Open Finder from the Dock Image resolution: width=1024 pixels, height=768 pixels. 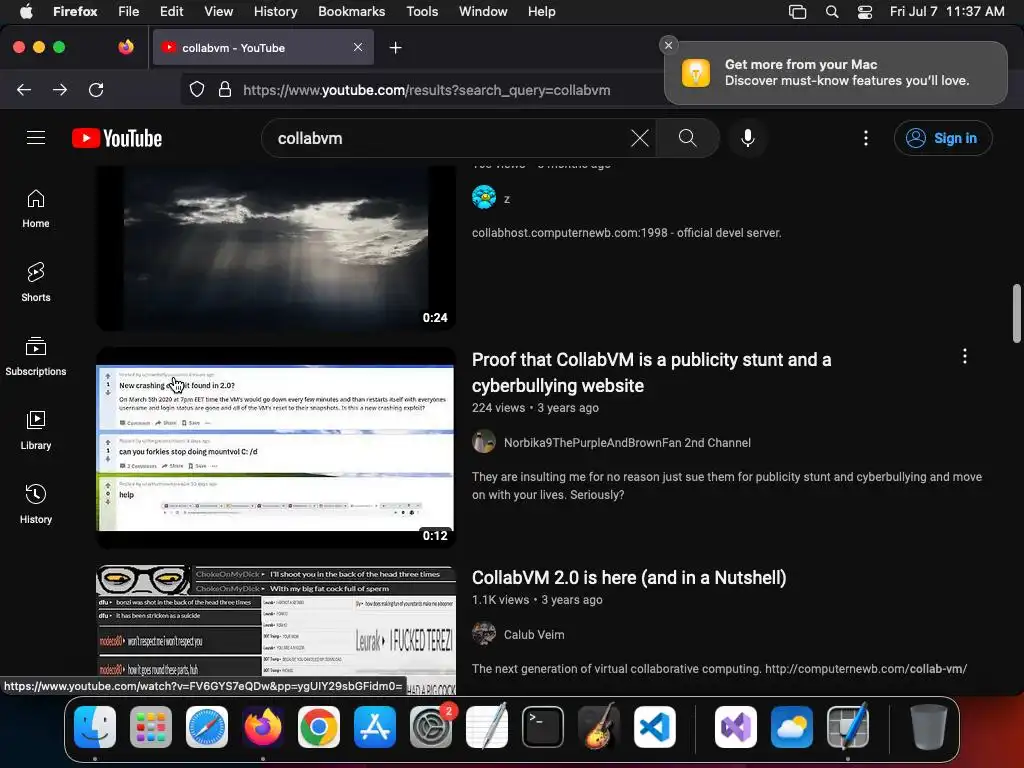pos(95,727)
